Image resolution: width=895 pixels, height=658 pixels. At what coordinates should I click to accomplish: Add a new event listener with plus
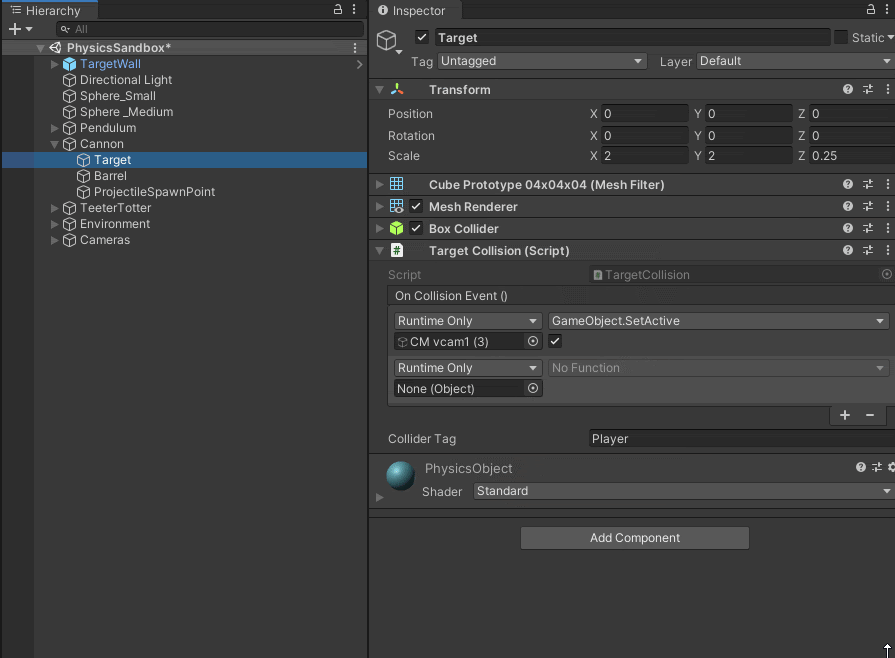pyautogui.click(x=845, y=415)
